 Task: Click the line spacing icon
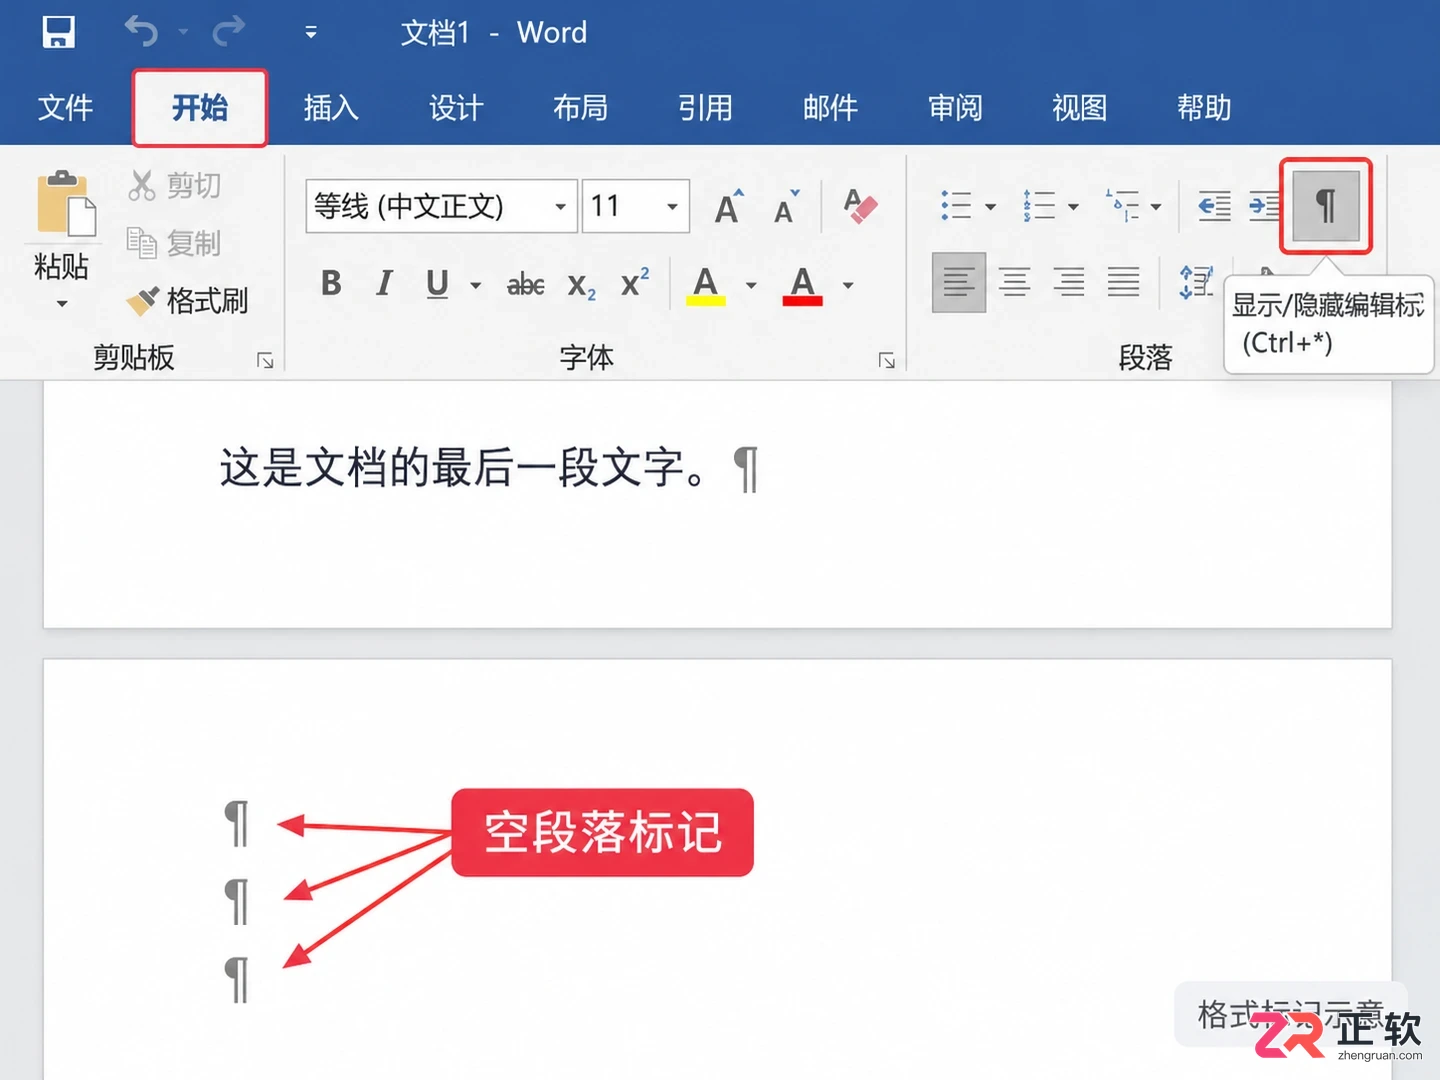click(x=1196, y=283)
